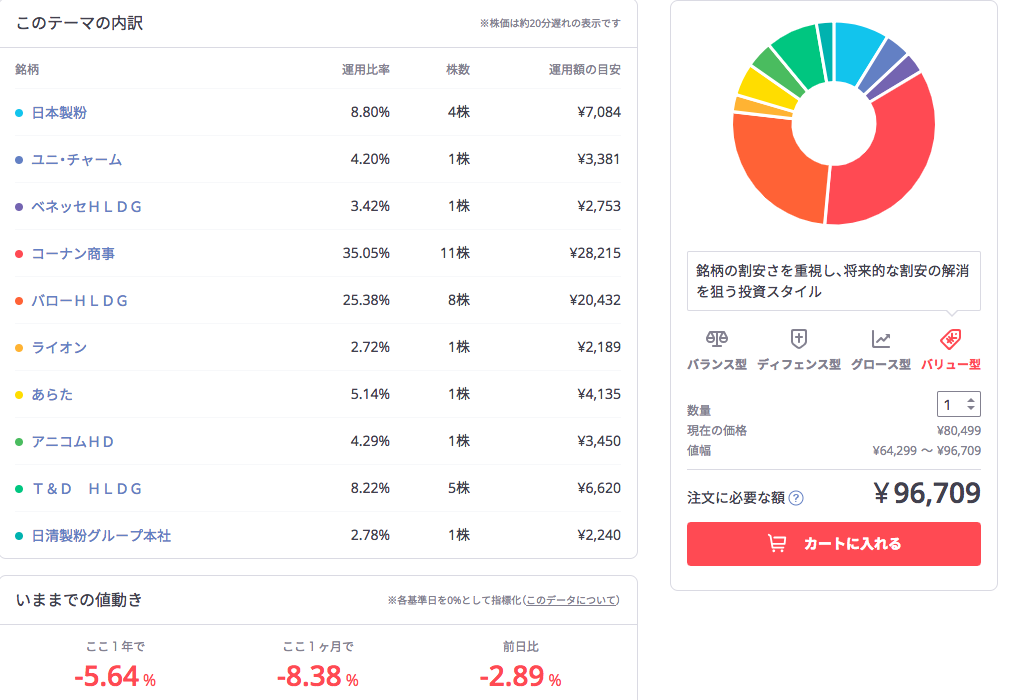Open the 日清製粉グループ本社 stock link
Viewport: 1033px width, 700px height.
[x=101, y=536]
